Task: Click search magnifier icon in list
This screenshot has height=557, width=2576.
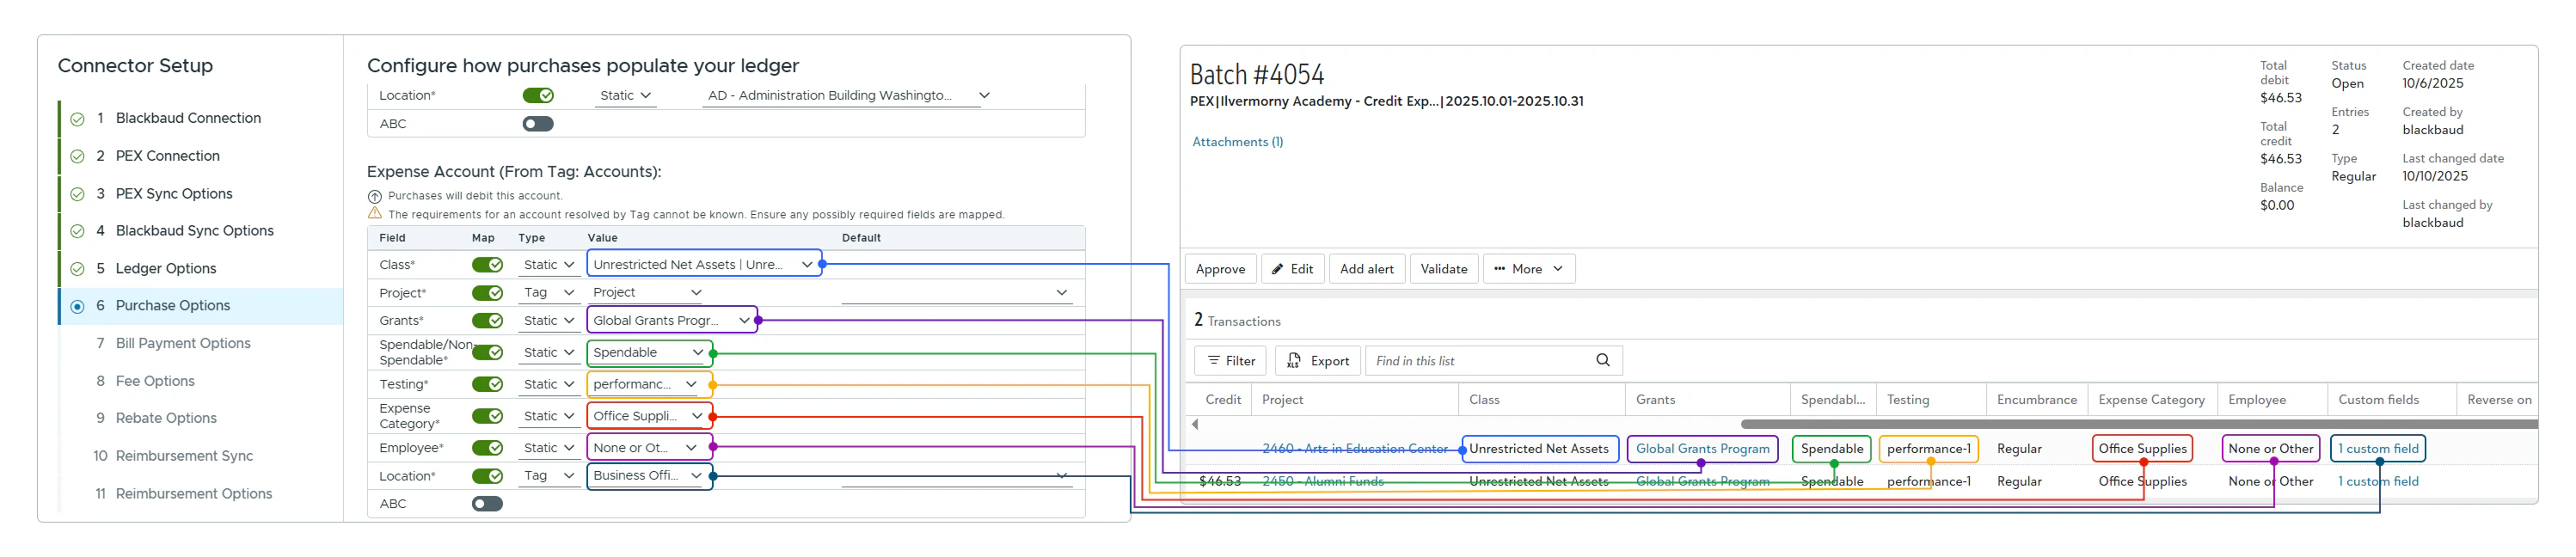Action: [1603, 361]
